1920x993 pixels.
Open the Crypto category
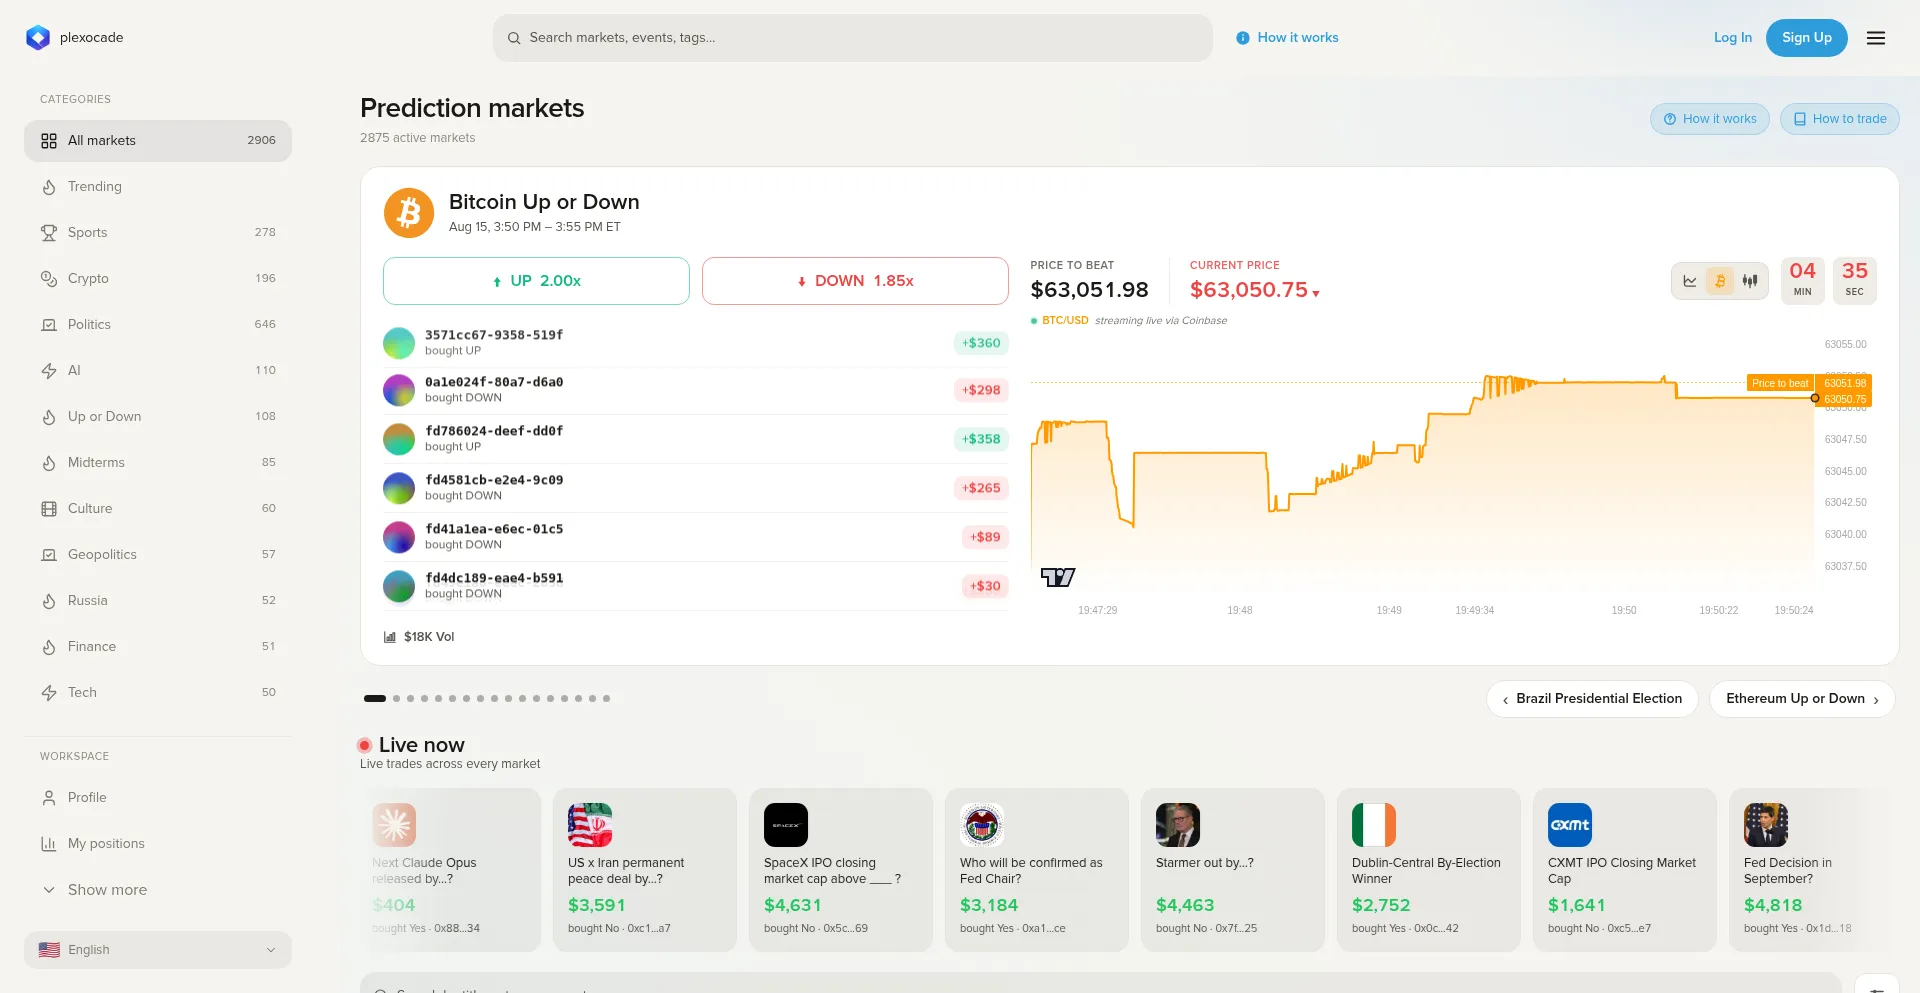pos(158,279)
